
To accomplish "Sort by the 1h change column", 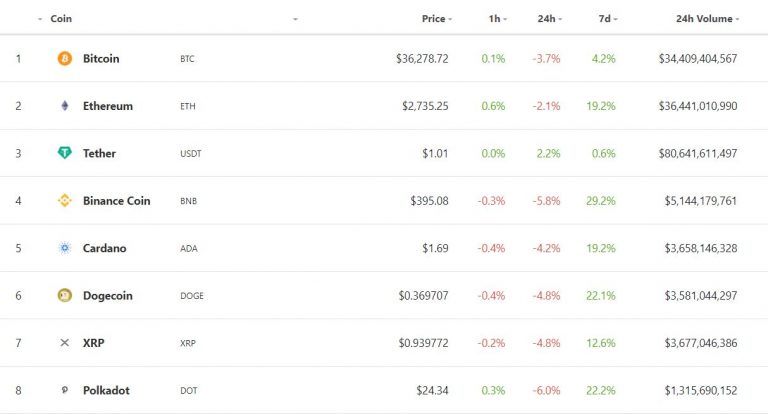I will point(494,19).
